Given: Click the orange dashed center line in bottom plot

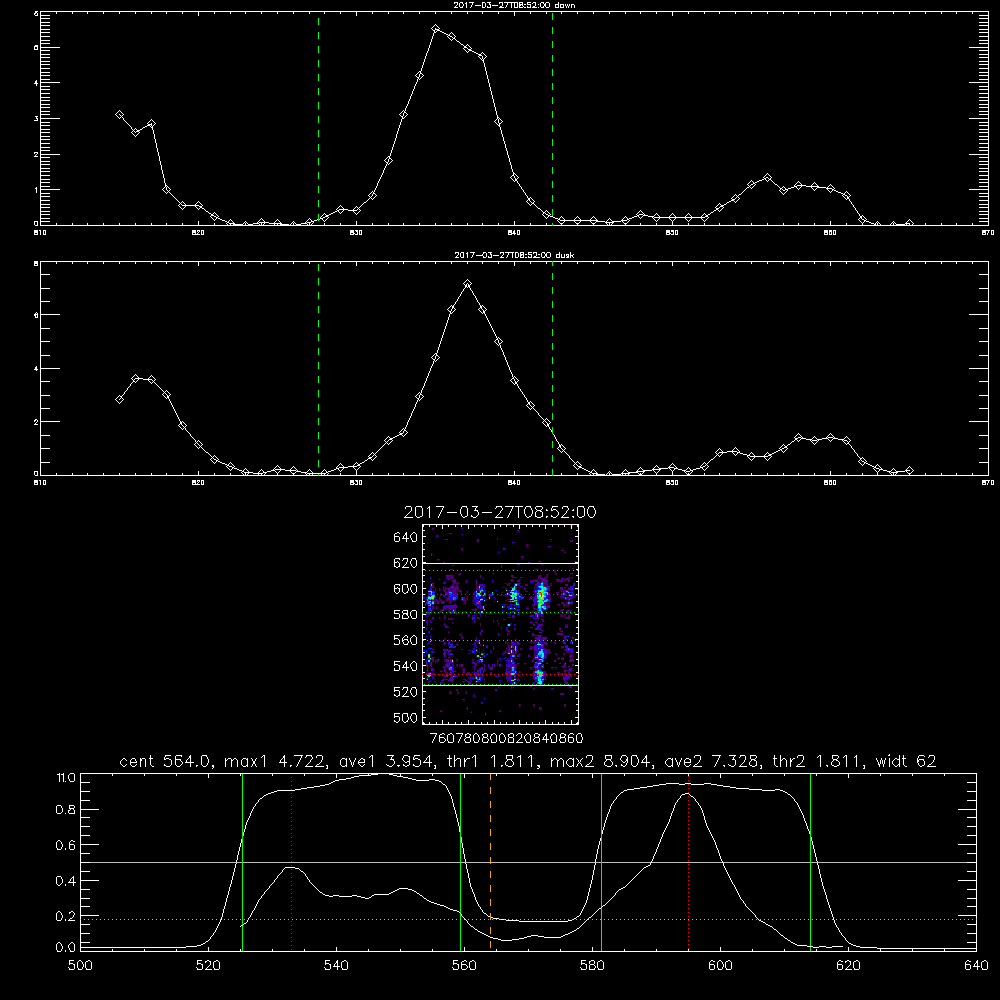Looking at the screenshot, I should click(x=490, y=861).
